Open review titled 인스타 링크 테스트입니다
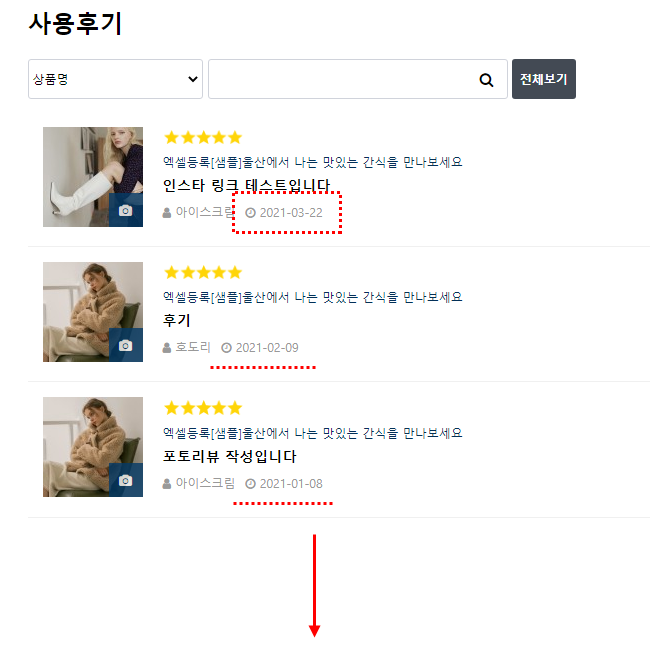Image resolution: width=650 pixels, height=650 pixels. 246,185
